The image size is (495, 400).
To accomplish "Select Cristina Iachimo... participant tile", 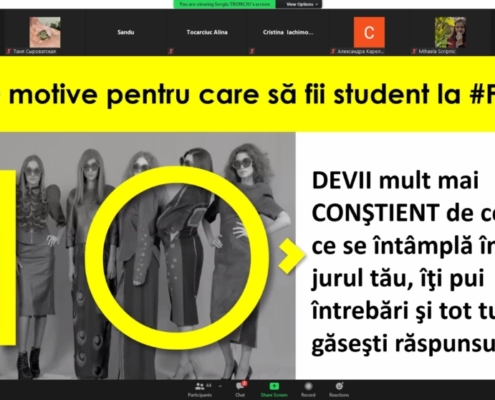I will click(288, 32).
